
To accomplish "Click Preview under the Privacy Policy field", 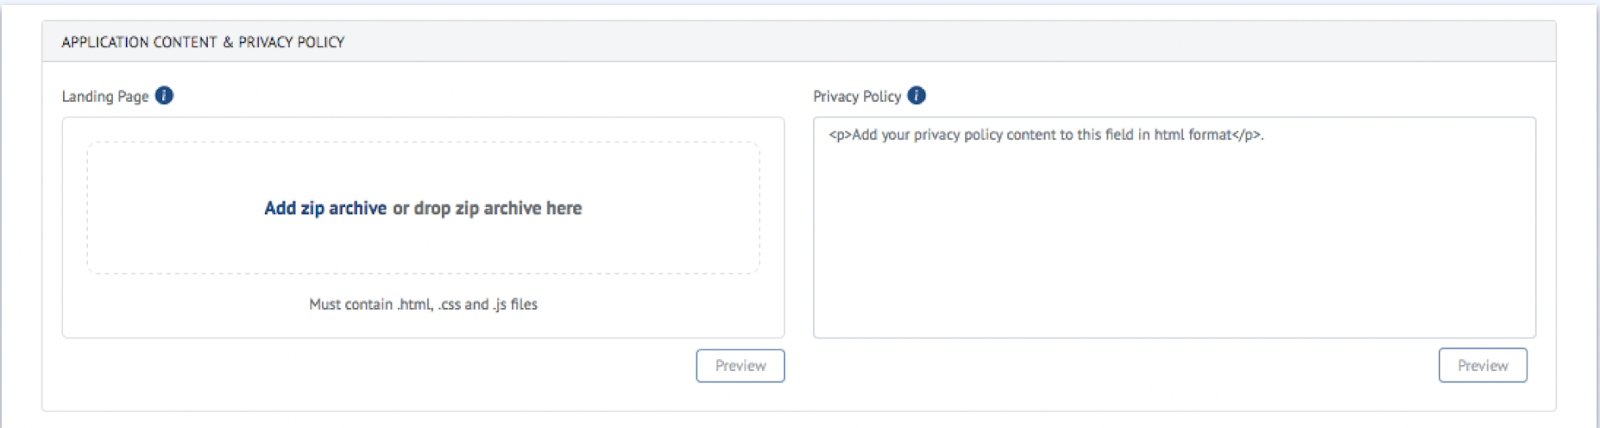I will pos(1482,366).
